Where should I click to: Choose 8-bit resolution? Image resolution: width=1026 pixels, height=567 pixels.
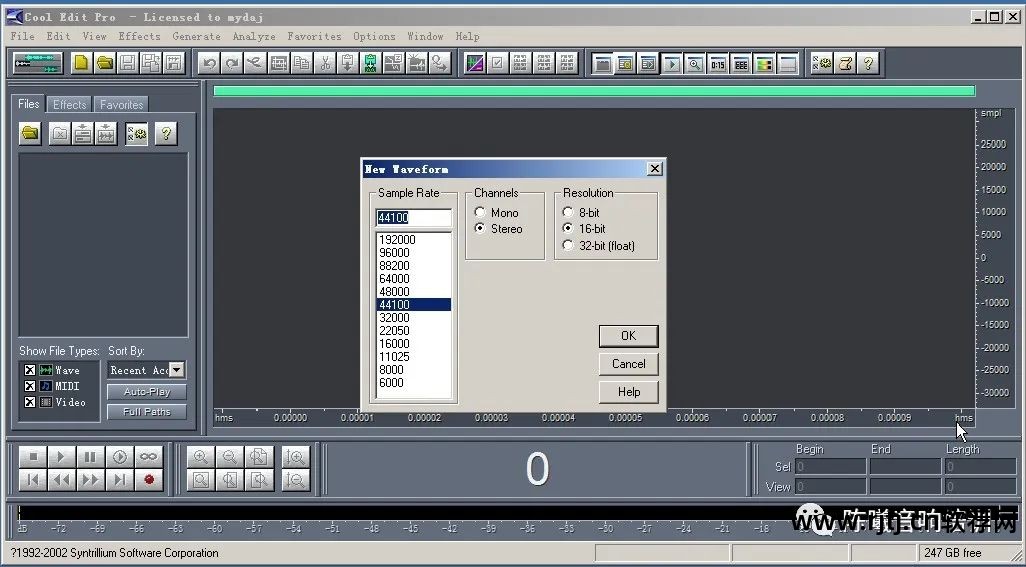(581, 213)
